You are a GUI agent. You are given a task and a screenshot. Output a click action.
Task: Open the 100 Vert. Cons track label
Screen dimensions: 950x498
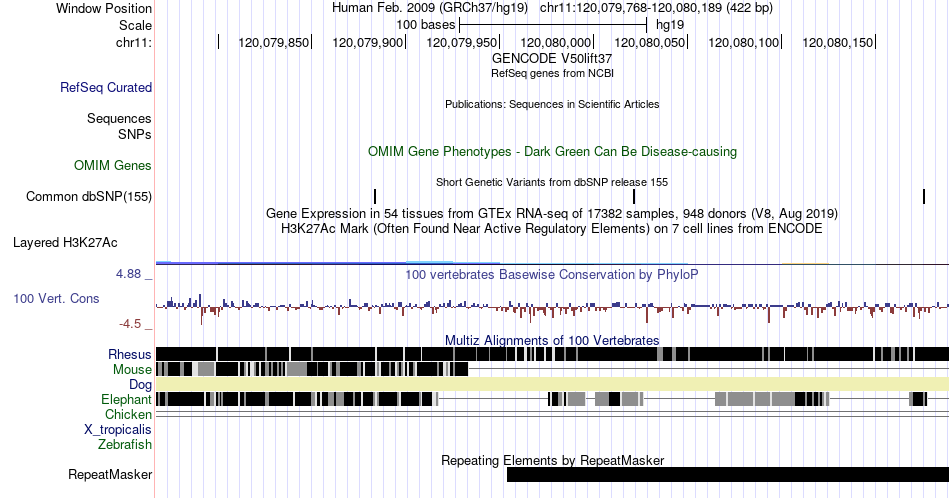(x=56, y=298)
